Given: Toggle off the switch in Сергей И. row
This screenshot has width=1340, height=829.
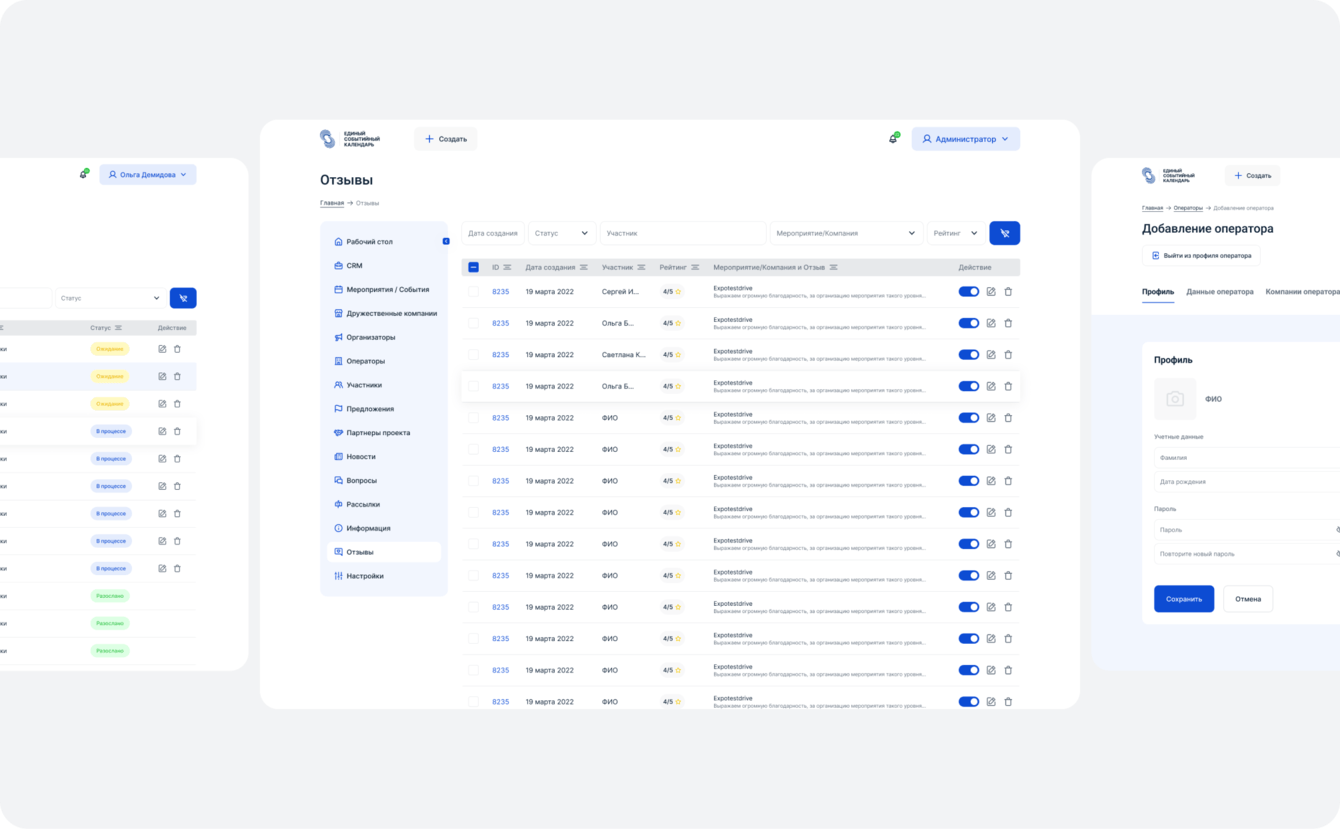Looking at the screenshot, I should click(x=968, y=292).
